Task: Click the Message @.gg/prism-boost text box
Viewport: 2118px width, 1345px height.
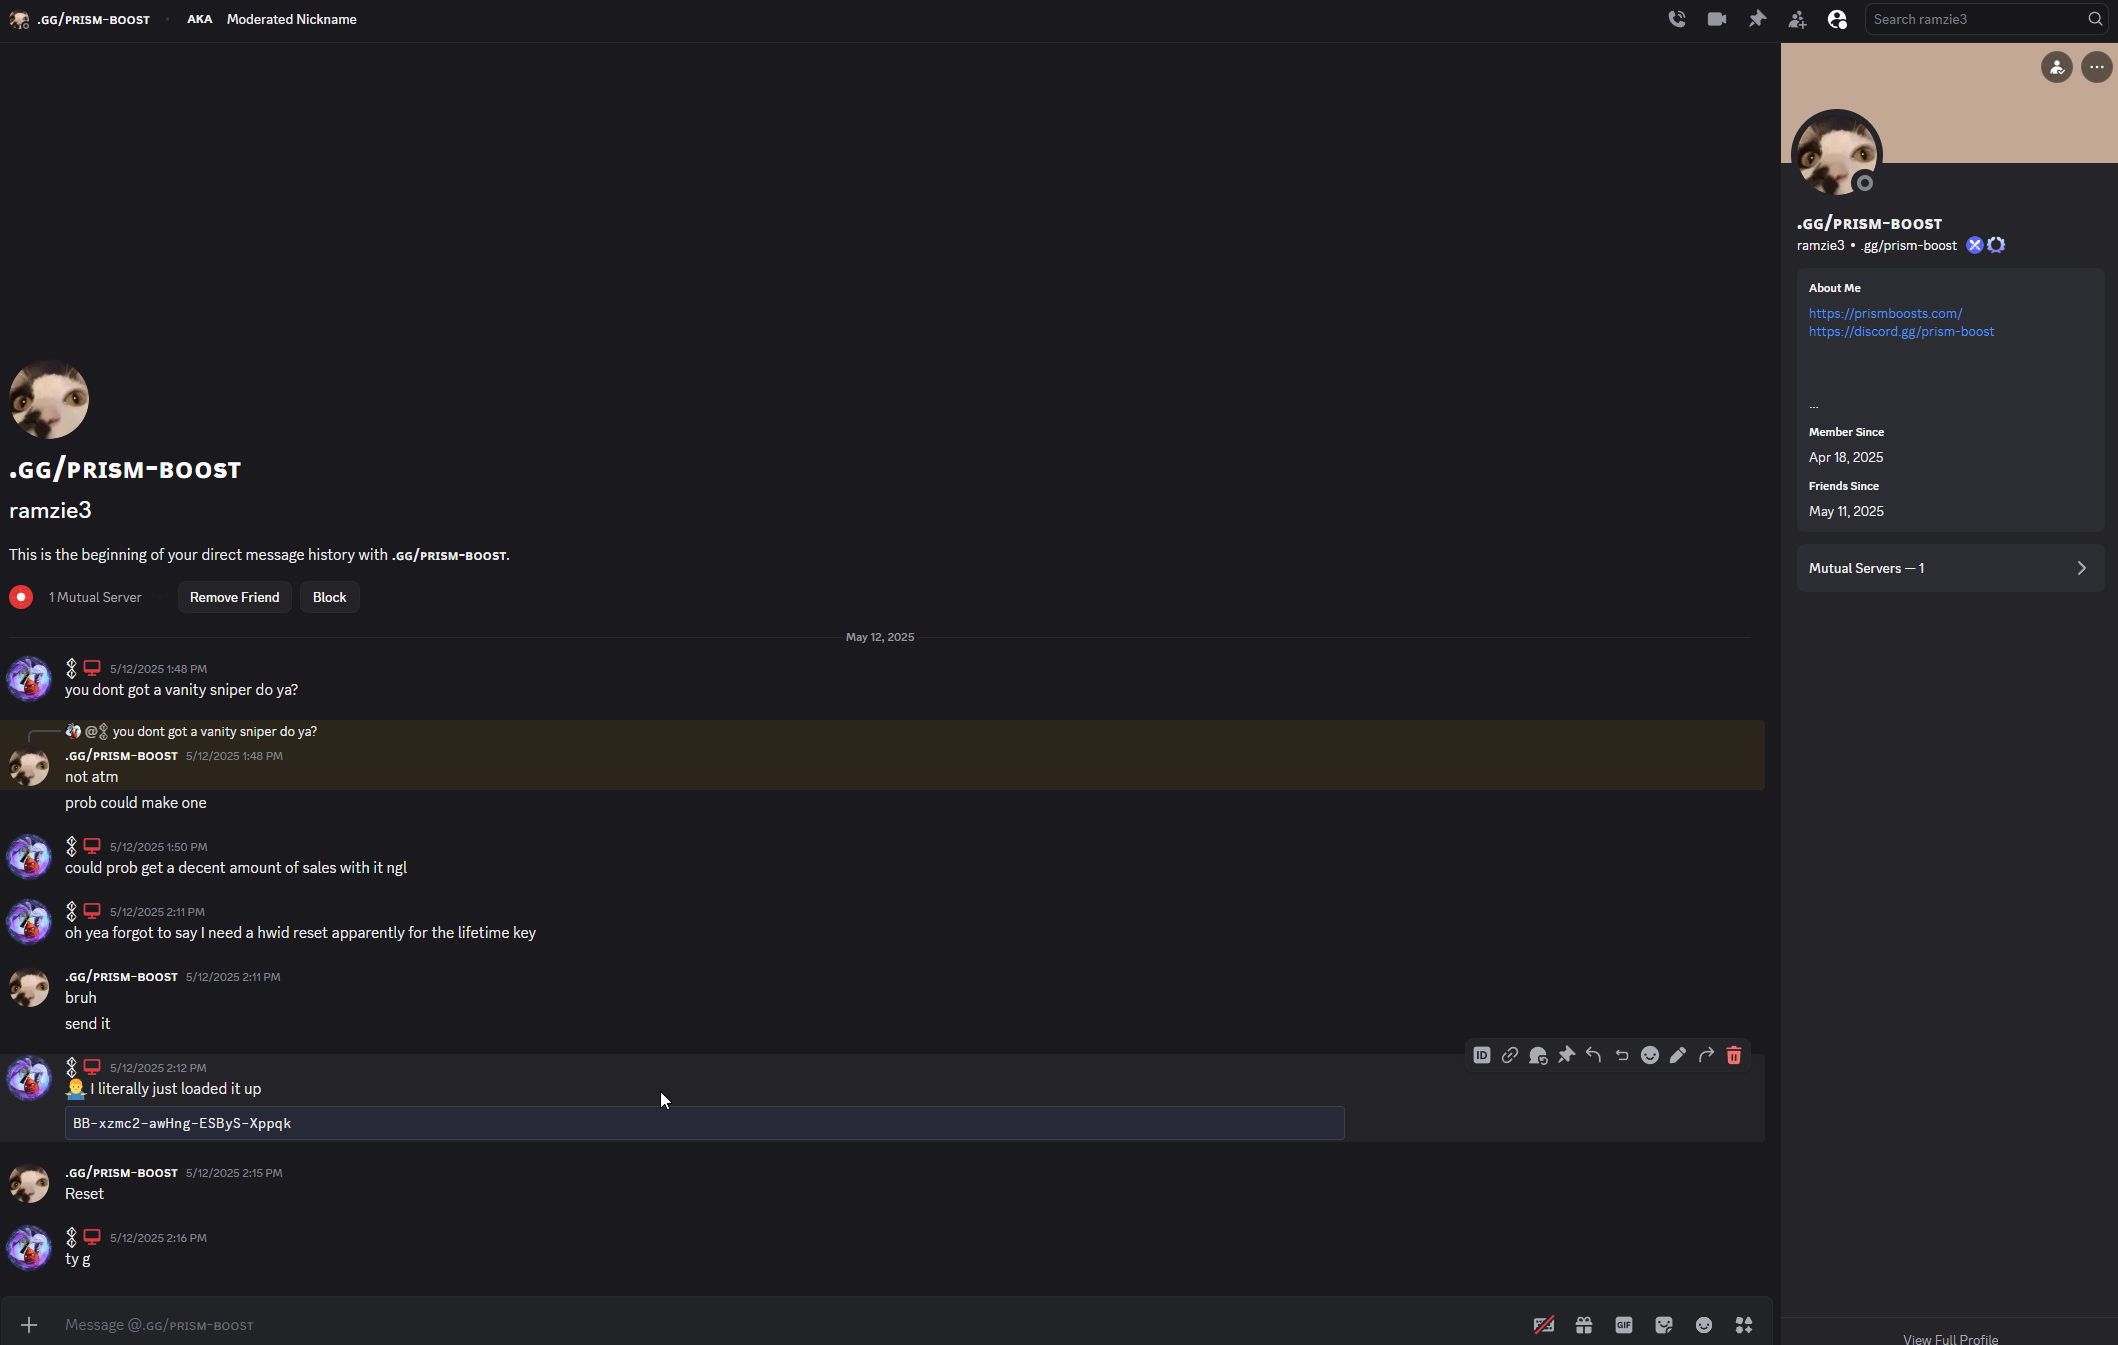Action: (780, 1325)
